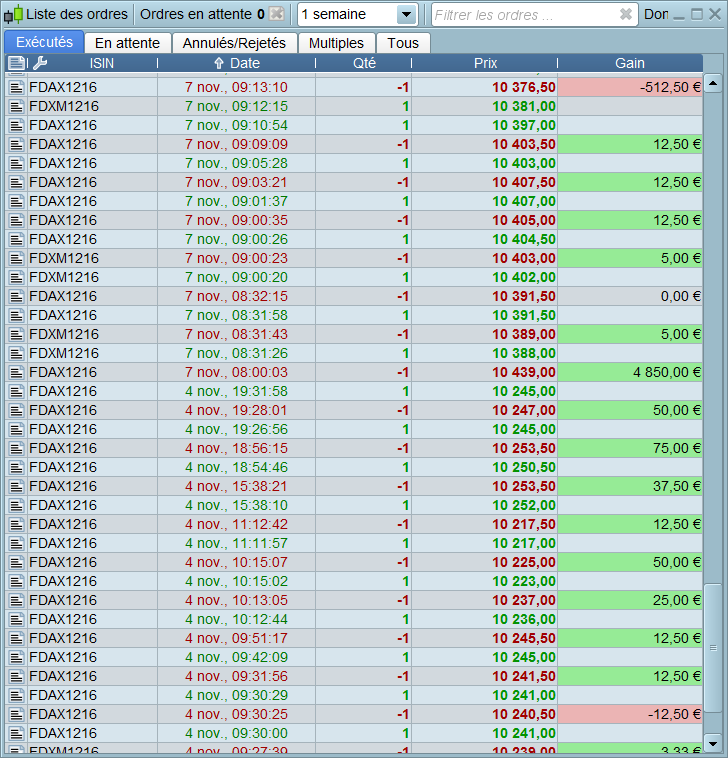Click the cancel pending orders icon
728x758 pixels.
click(x=277, y=15)
